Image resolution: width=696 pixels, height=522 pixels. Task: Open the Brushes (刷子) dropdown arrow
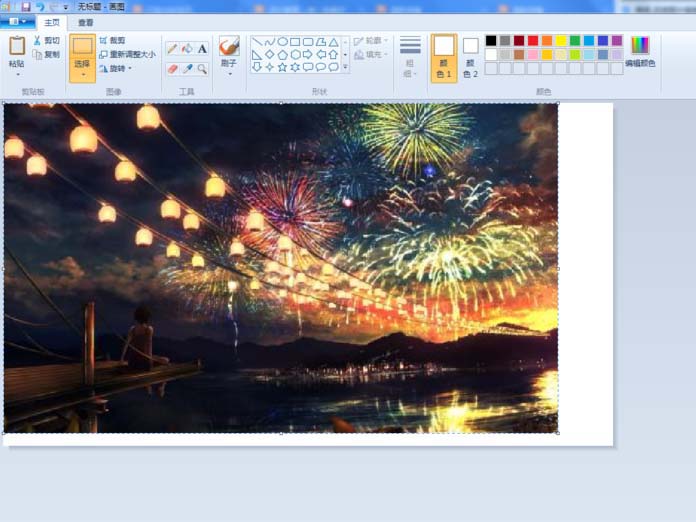pyautogui.click(x=230, y=74)
